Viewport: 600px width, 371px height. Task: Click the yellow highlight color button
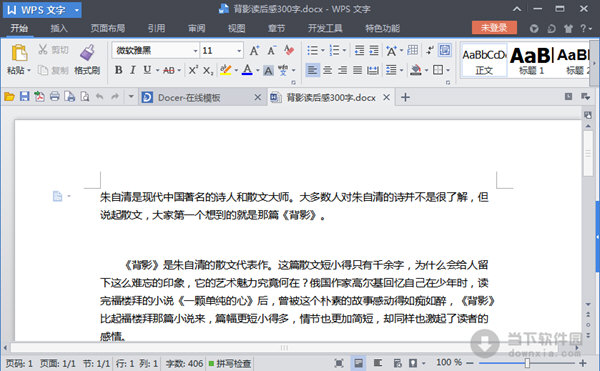(226, 70)
